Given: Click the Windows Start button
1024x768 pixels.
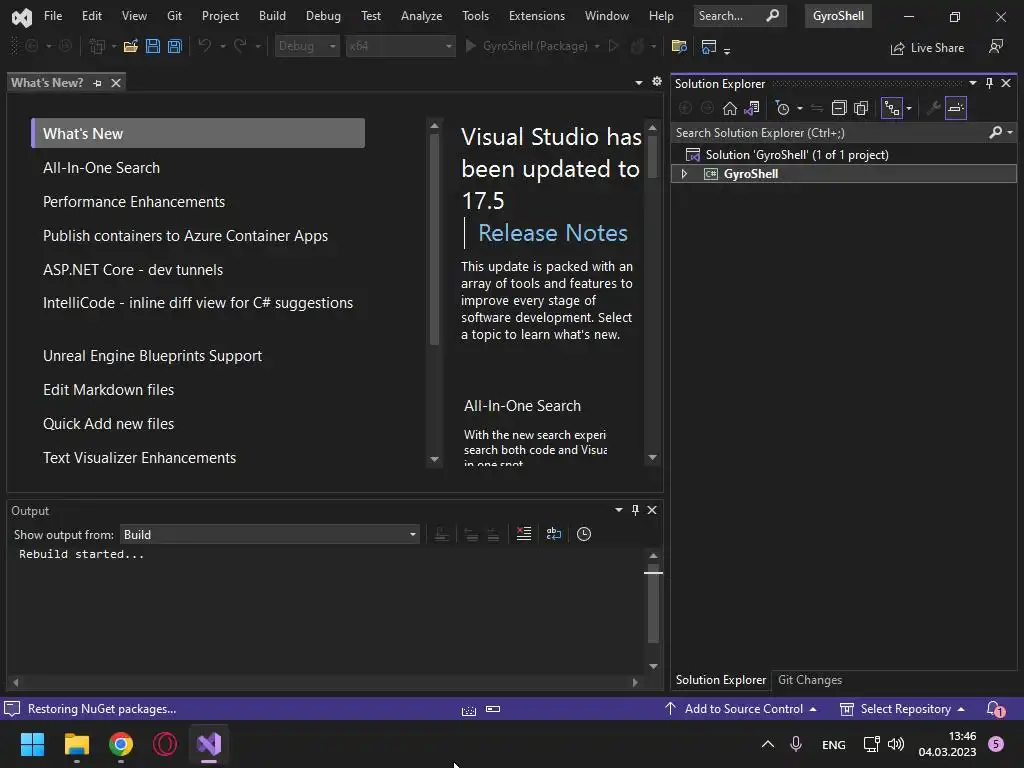Looking at the screenshot, I should point(32,744).
